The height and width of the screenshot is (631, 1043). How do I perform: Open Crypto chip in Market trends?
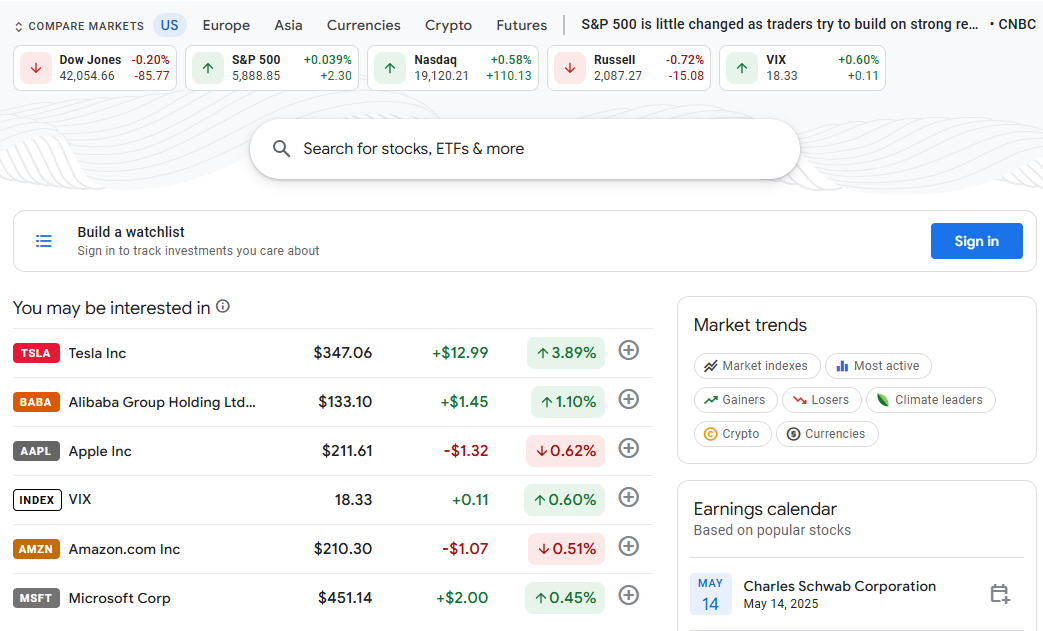click(732, 434)
